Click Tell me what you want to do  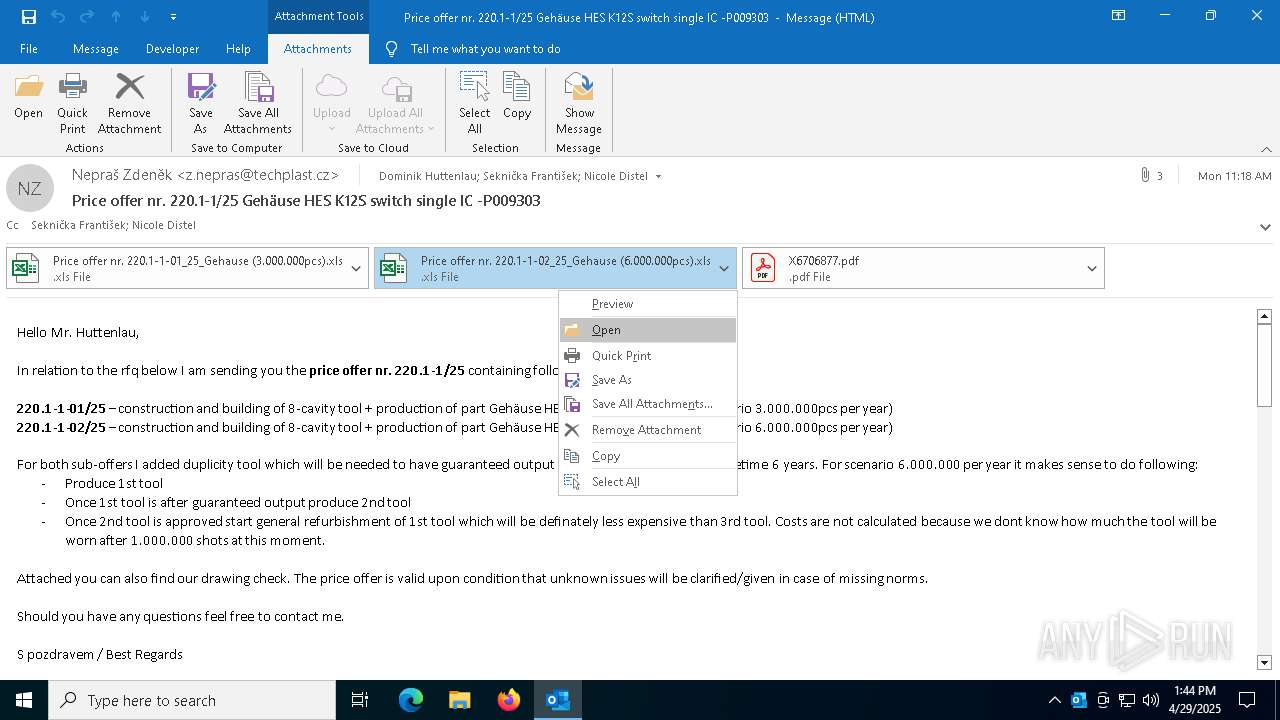tap(485, 49)
